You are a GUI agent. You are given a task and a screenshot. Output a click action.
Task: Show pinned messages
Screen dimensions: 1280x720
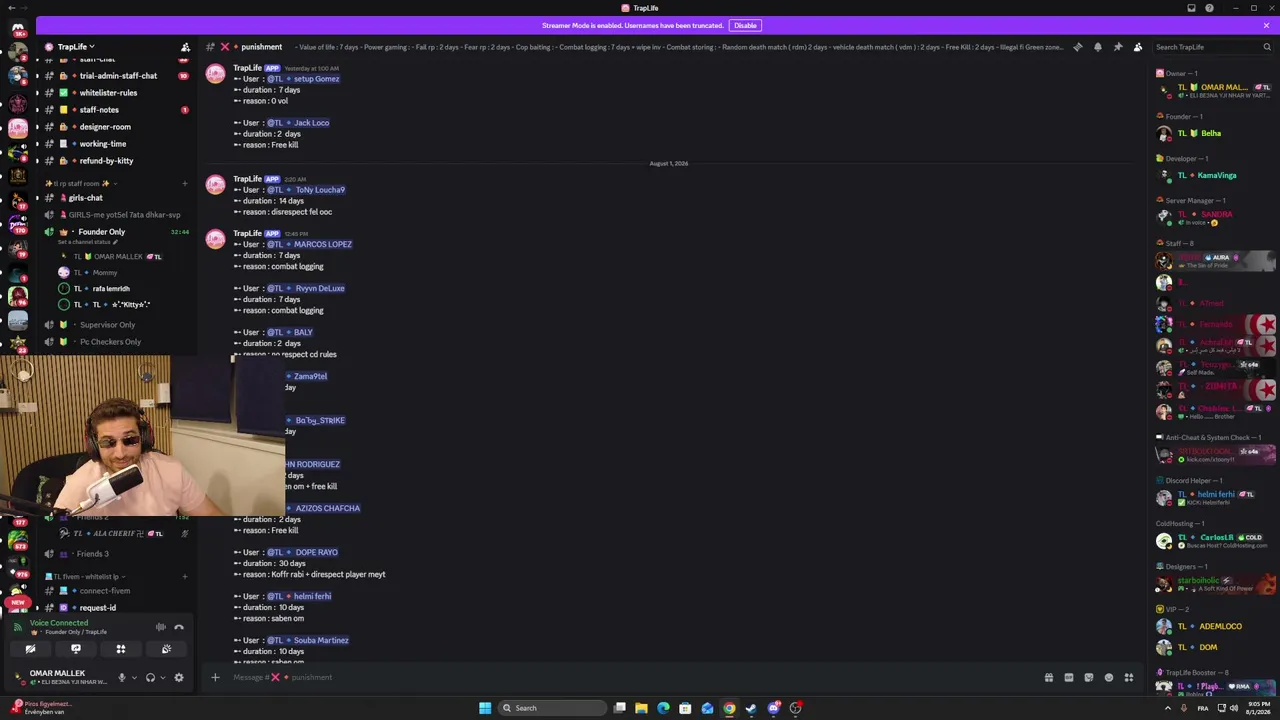[x=1118, y=47]
